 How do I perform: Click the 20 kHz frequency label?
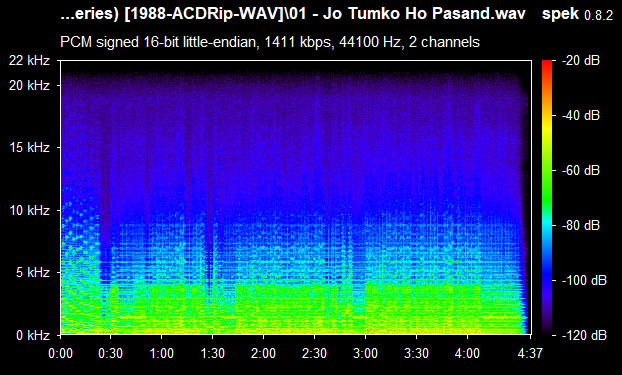coord(30,85)
